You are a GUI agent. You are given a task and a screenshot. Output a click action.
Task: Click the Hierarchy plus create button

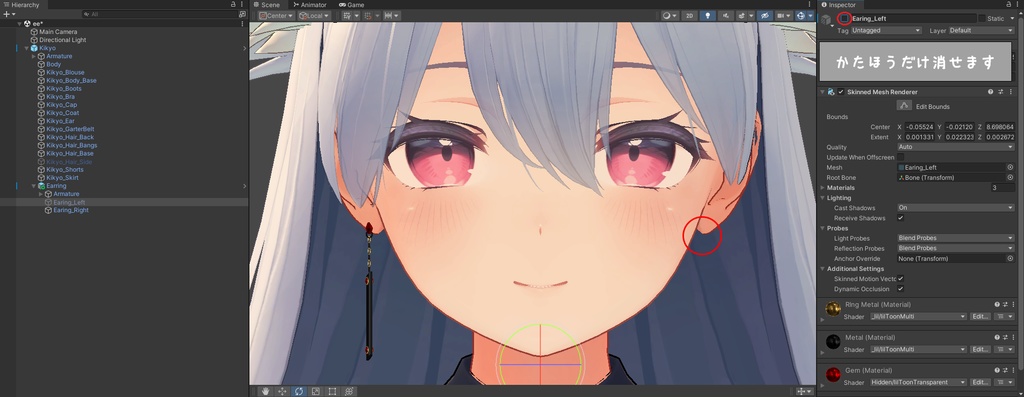click(x=8, y=14)
